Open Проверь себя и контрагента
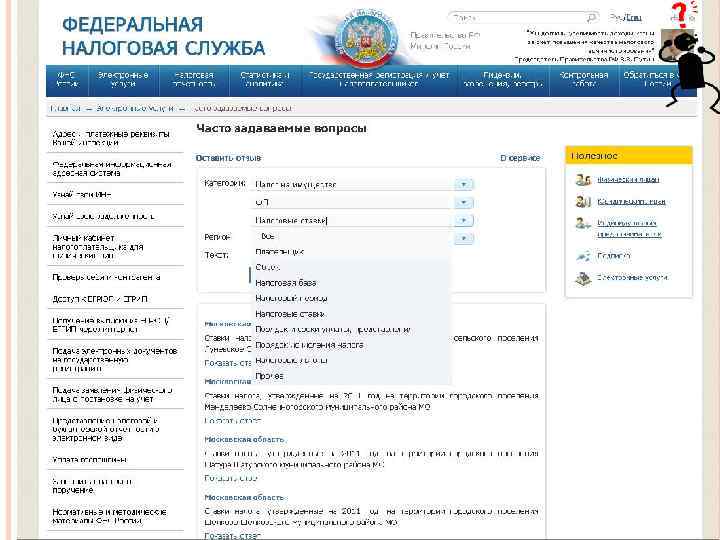The width and height of the screenshot is (720, 540). pos(115,277)
